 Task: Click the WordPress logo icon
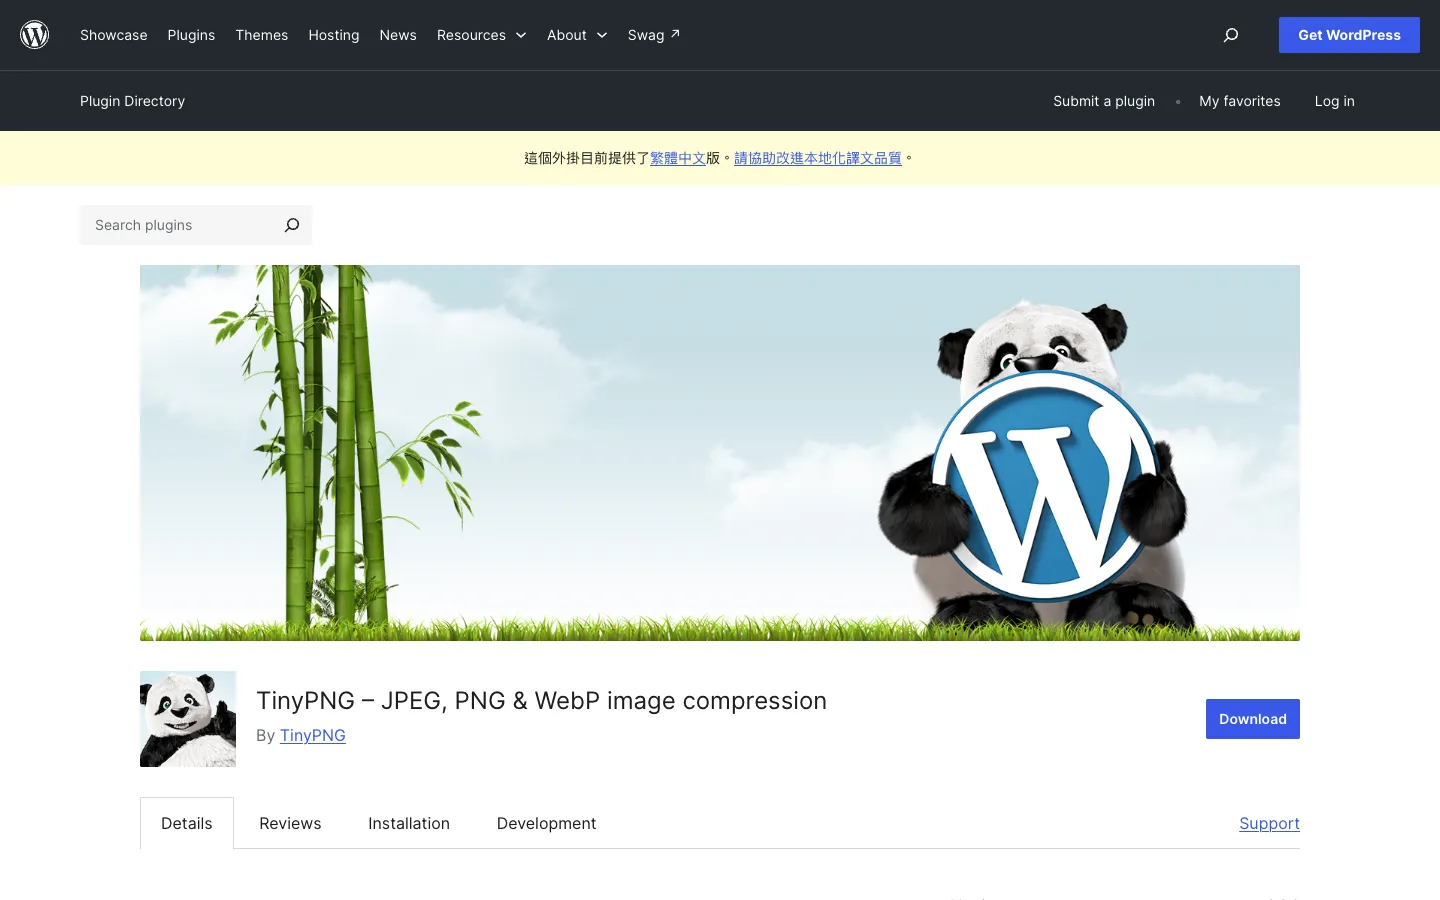click(x=35, y=35)
